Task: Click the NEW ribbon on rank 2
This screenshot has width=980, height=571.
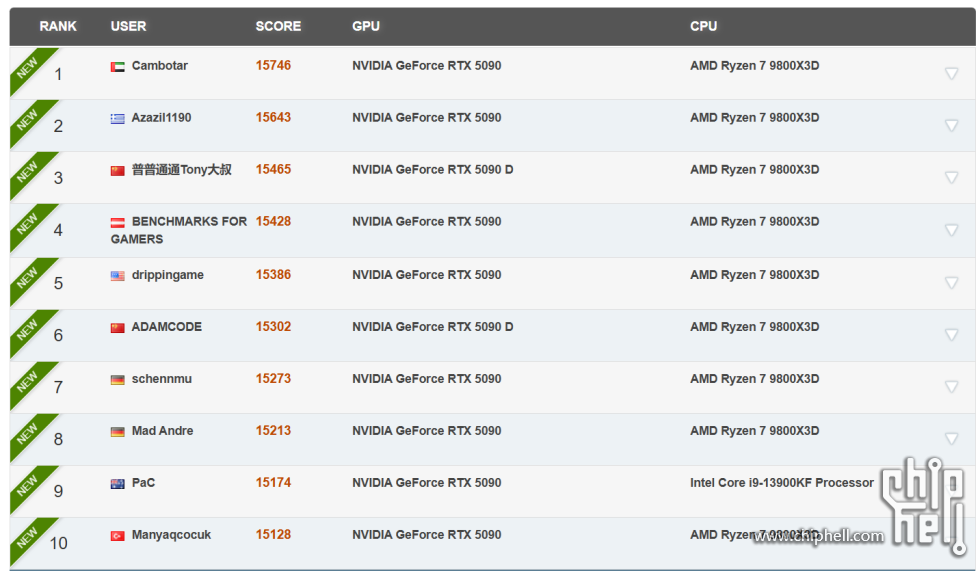Action: (x=29, y=119)
